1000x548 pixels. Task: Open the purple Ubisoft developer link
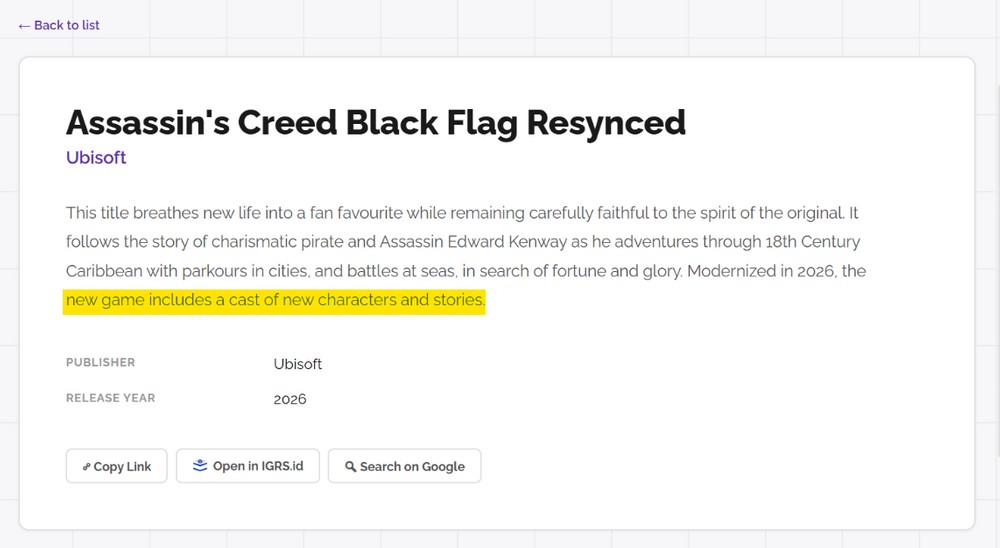(96, 157)
